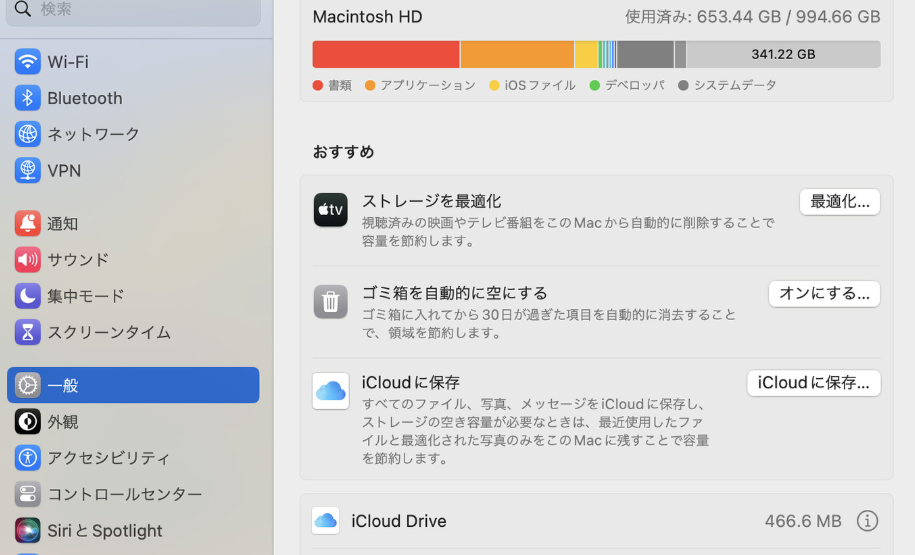Click the おすすめ section heading
The width and height of the screenshot is (915, 555).
click(x=343, y=152)
